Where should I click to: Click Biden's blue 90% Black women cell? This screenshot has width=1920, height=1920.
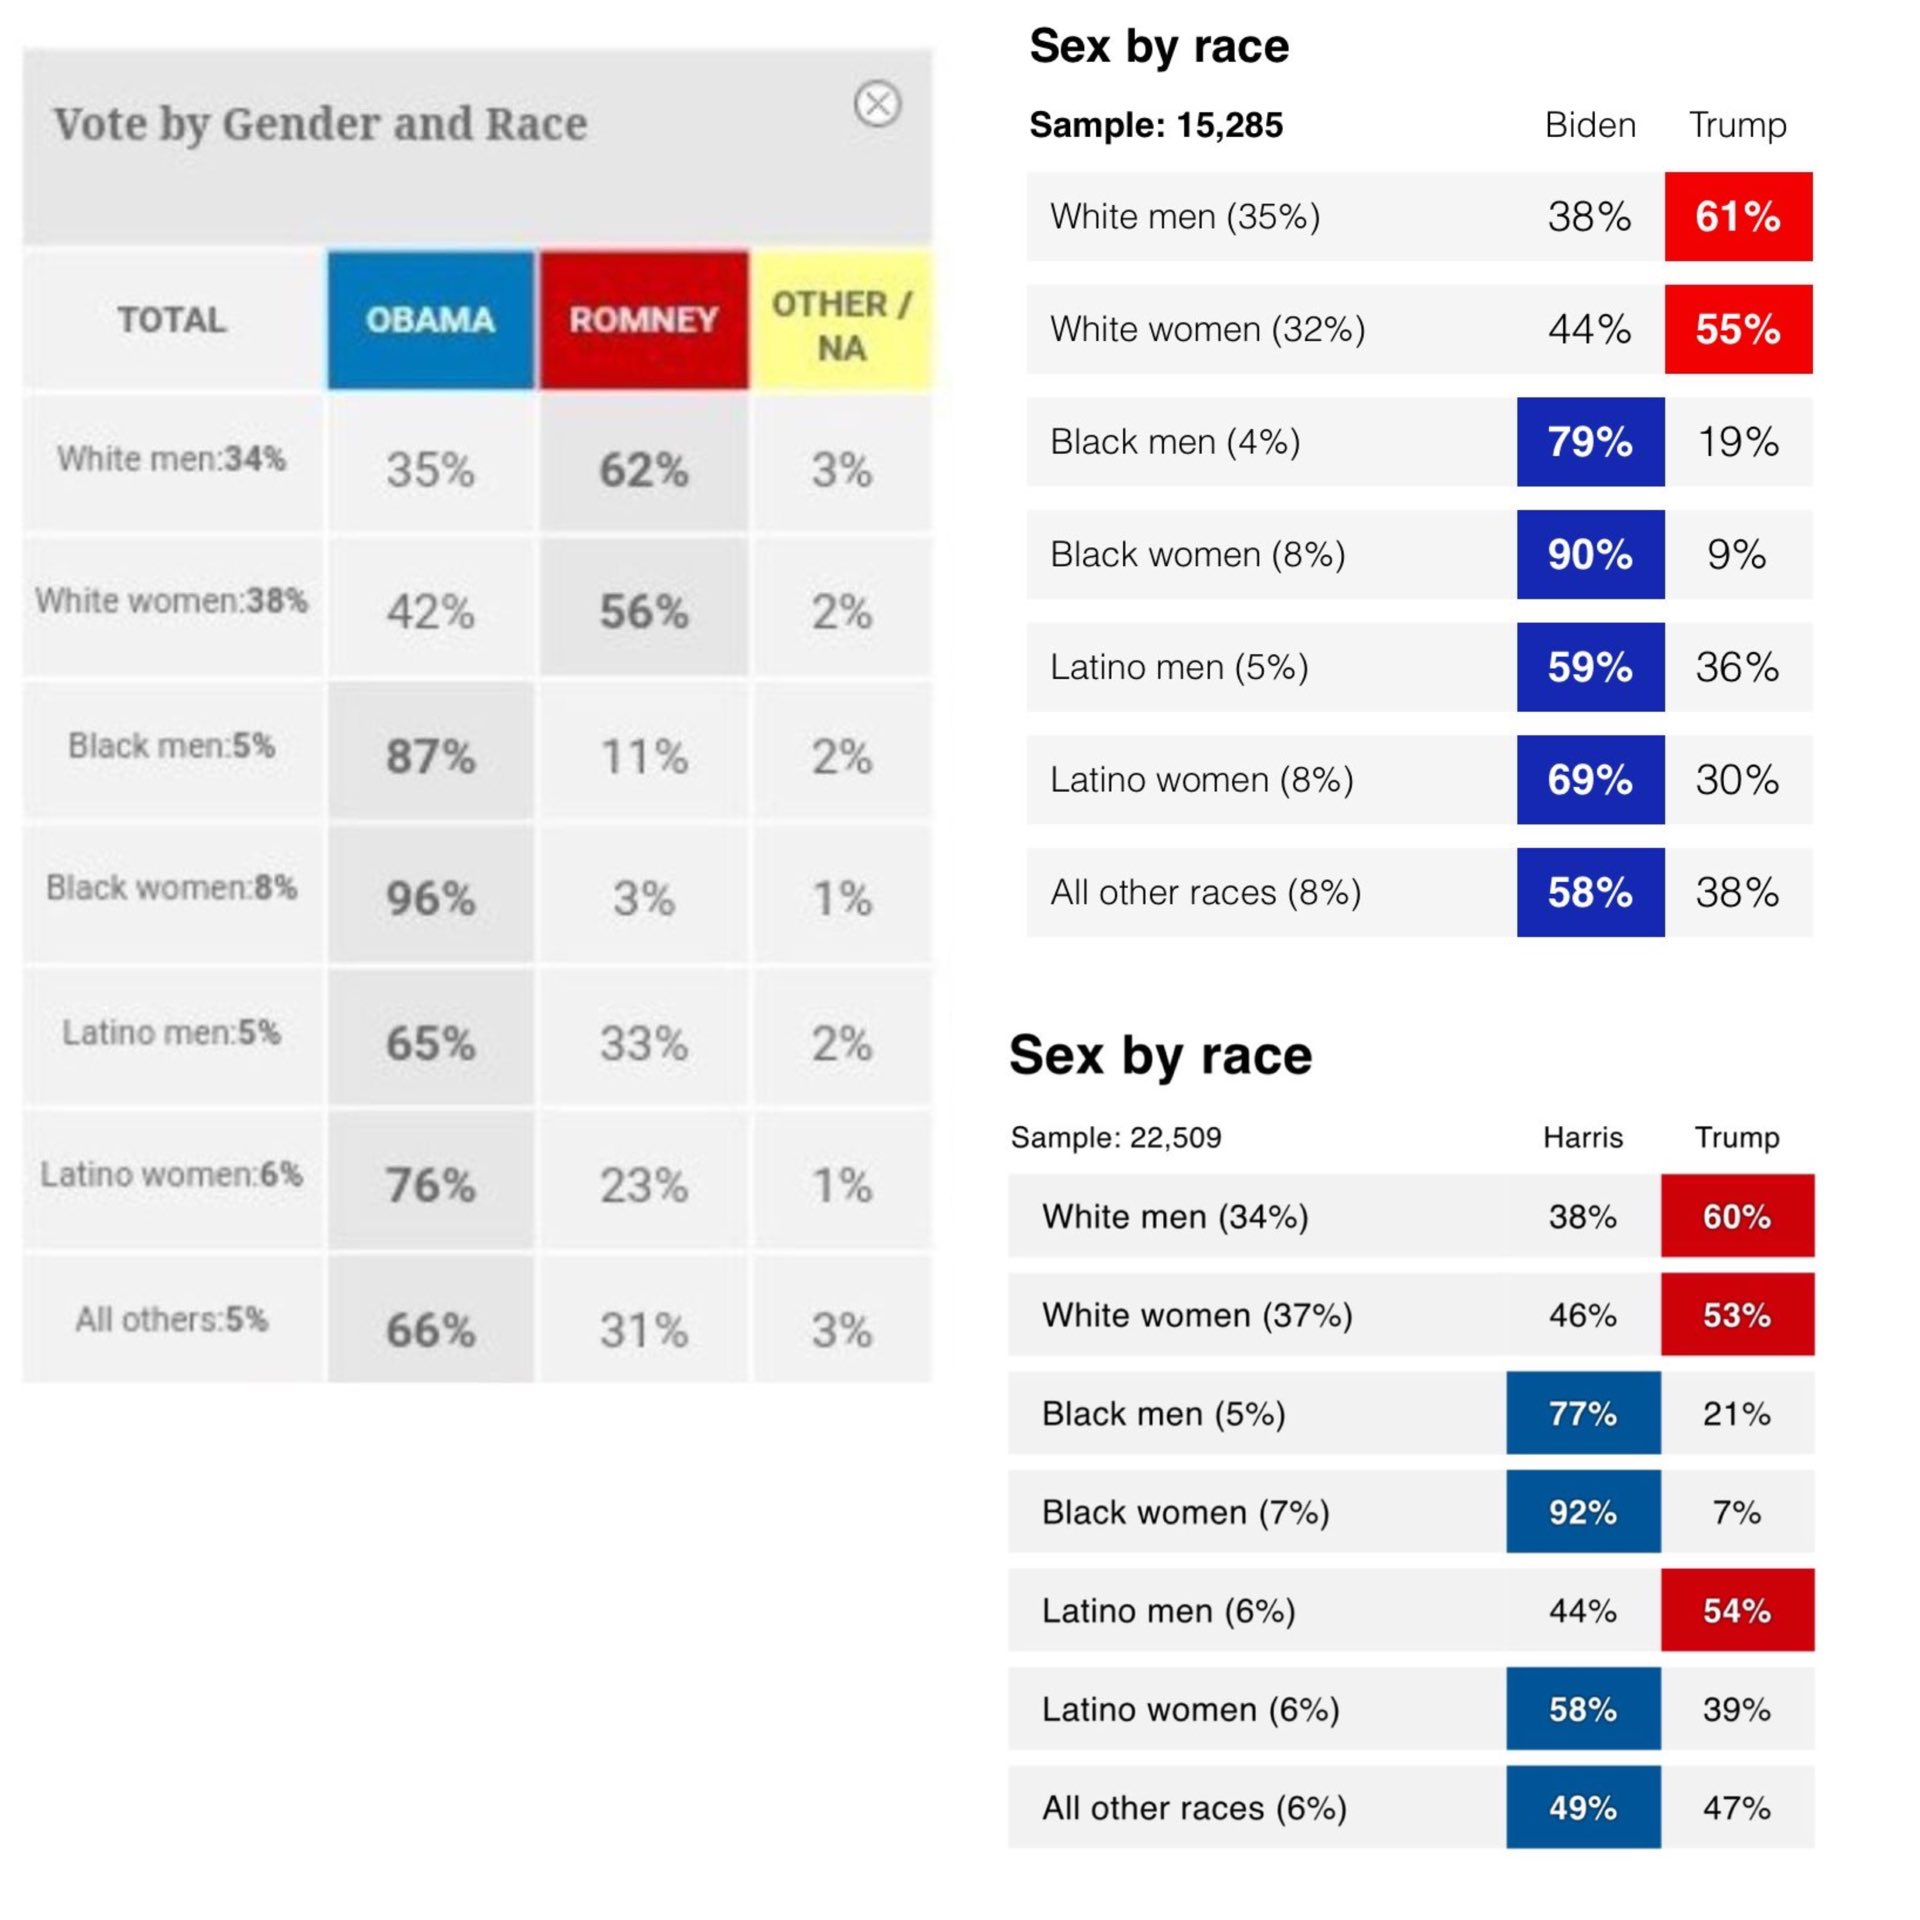click(x=1590, y=555)
